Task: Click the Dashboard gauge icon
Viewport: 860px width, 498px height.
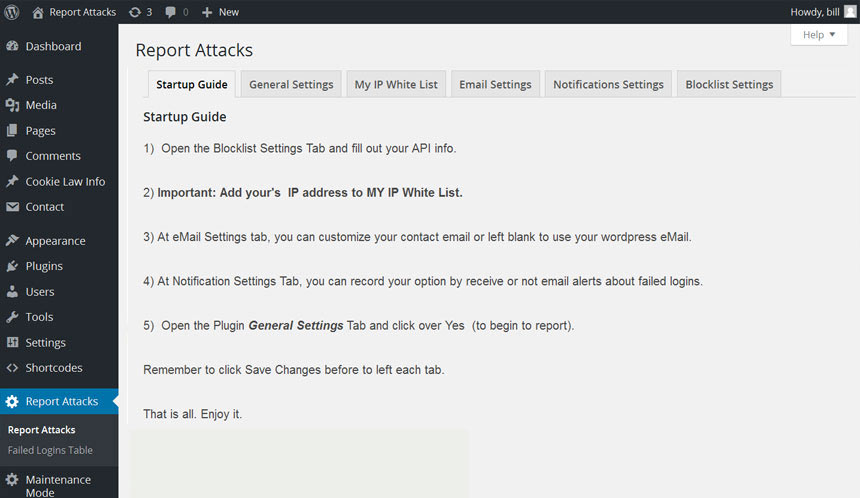Action: (12, 46)
